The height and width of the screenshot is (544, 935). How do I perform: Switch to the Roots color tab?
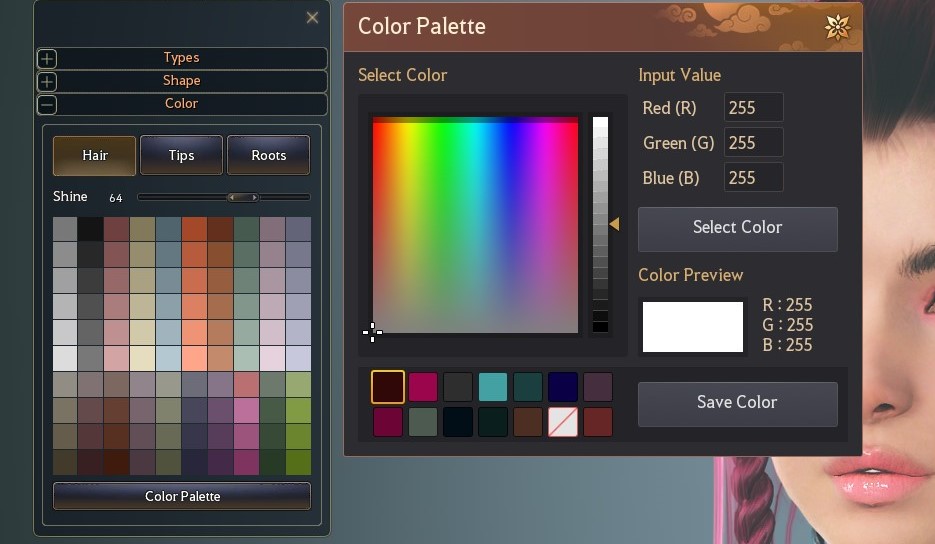click(x=268, y=156)
